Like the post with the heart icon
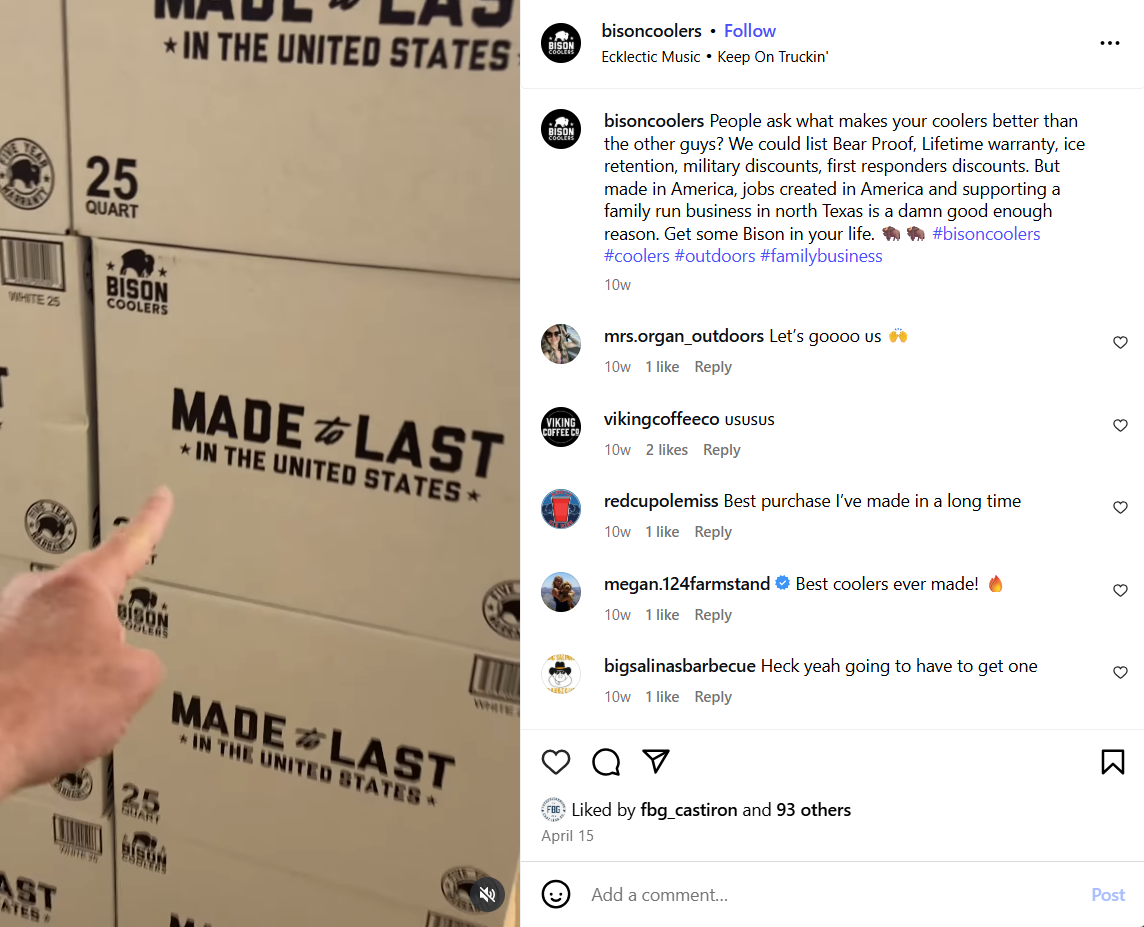The image size is (1144, 927). 555,761
